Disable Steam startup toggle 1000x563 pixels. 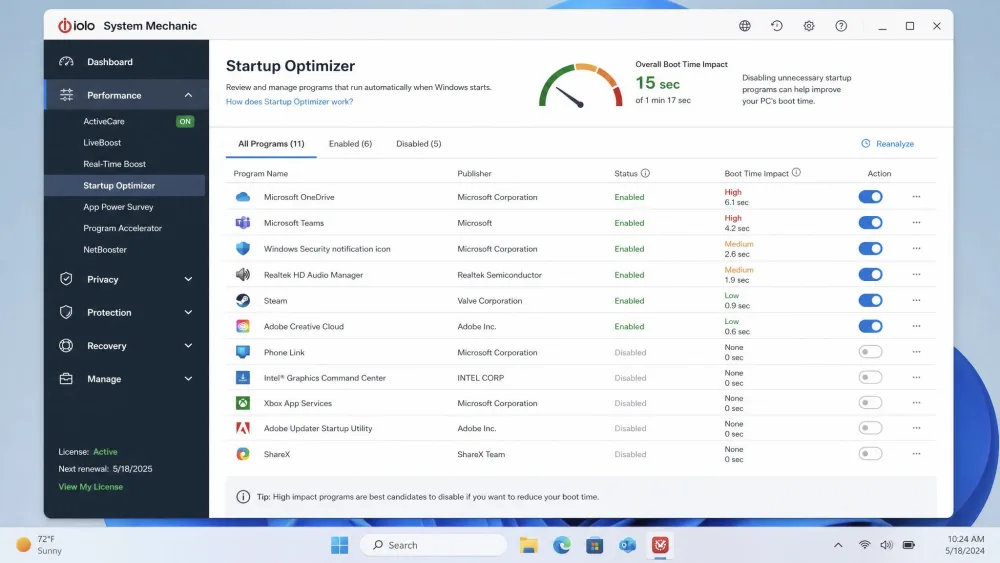[x=871, y=300]
